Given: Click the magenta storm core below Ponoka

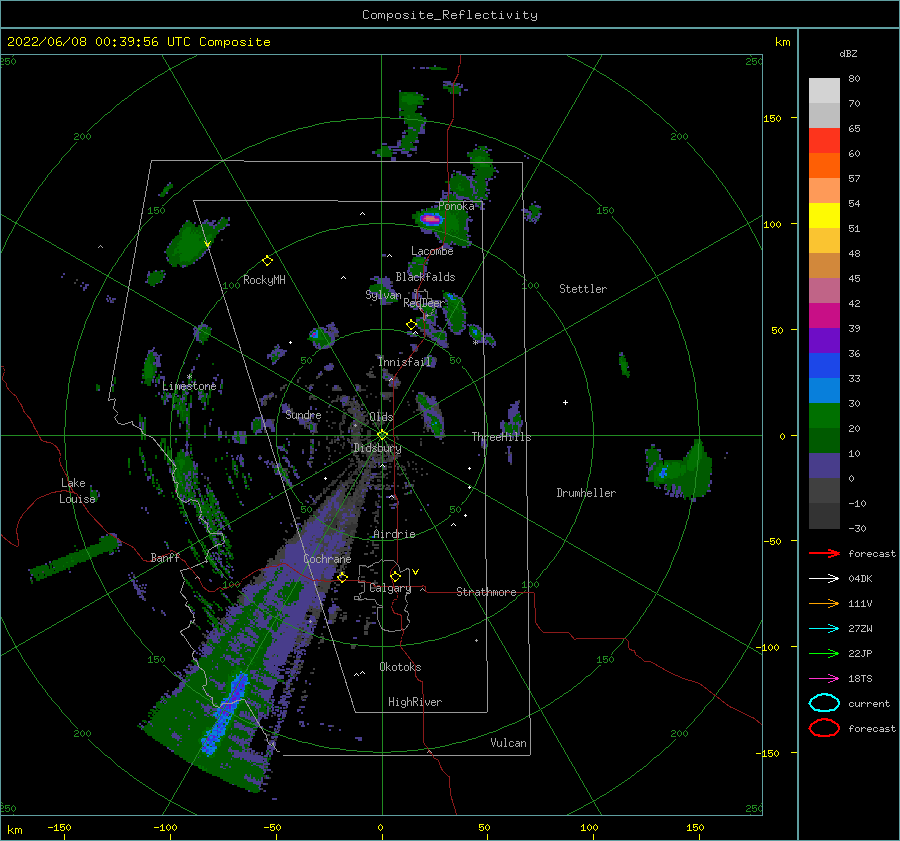Looking at the screenshot, I should (x=430, y=219).
